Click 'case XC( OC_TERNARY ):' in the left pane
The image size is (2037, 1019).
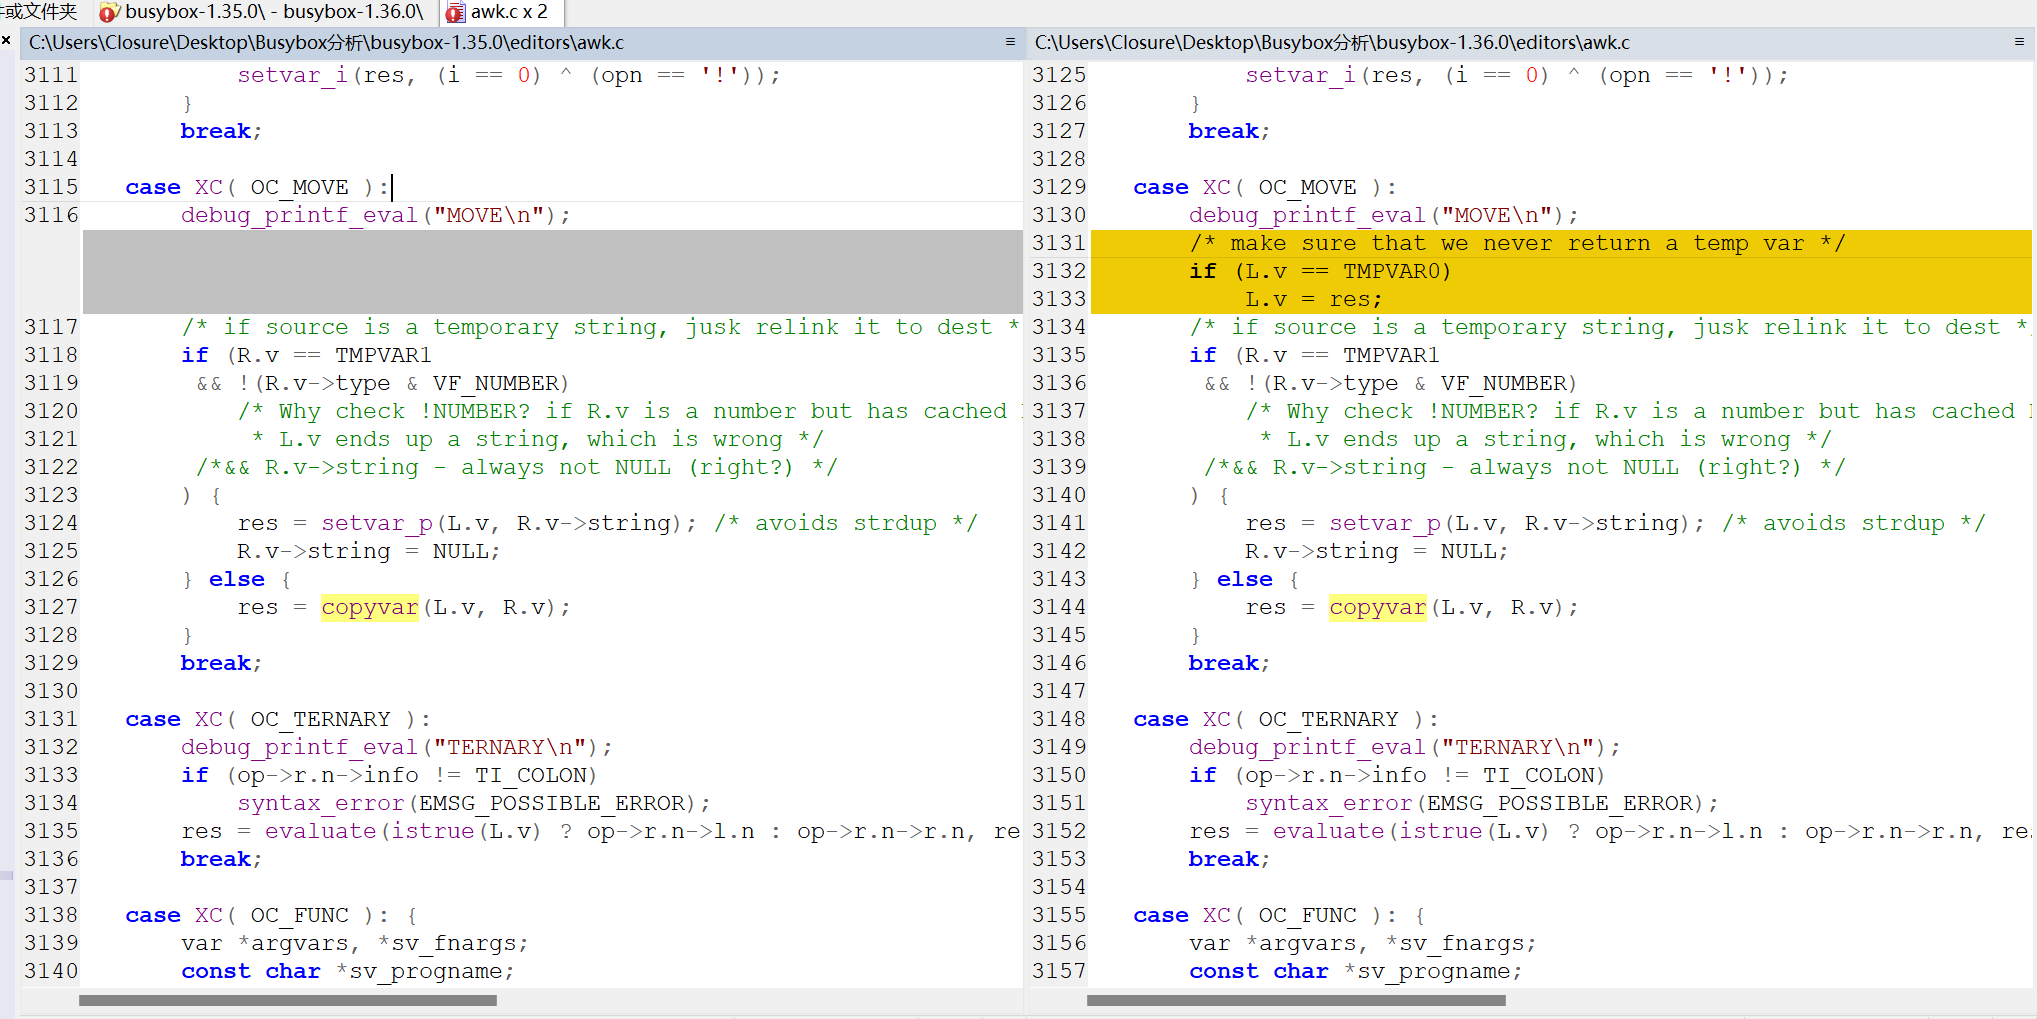pos(278,719)
